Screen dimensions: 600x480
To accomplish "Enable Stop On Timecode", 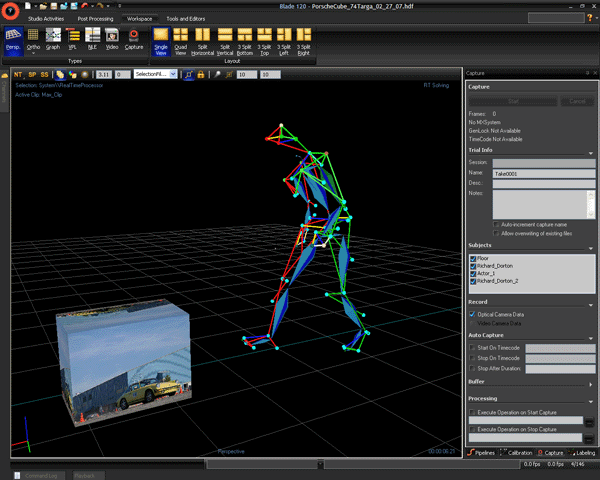I will tap(473, 358).
